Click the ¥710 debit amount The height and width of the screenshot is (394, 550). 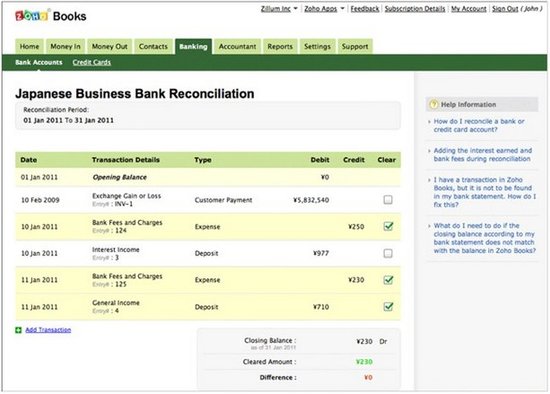click(321, 307)
